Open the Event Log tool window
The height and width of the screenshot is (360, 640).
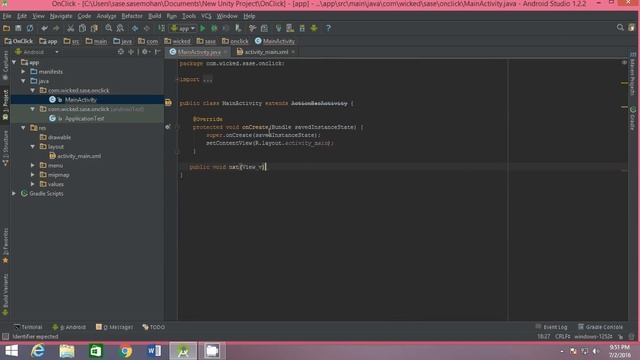[551, 327]
